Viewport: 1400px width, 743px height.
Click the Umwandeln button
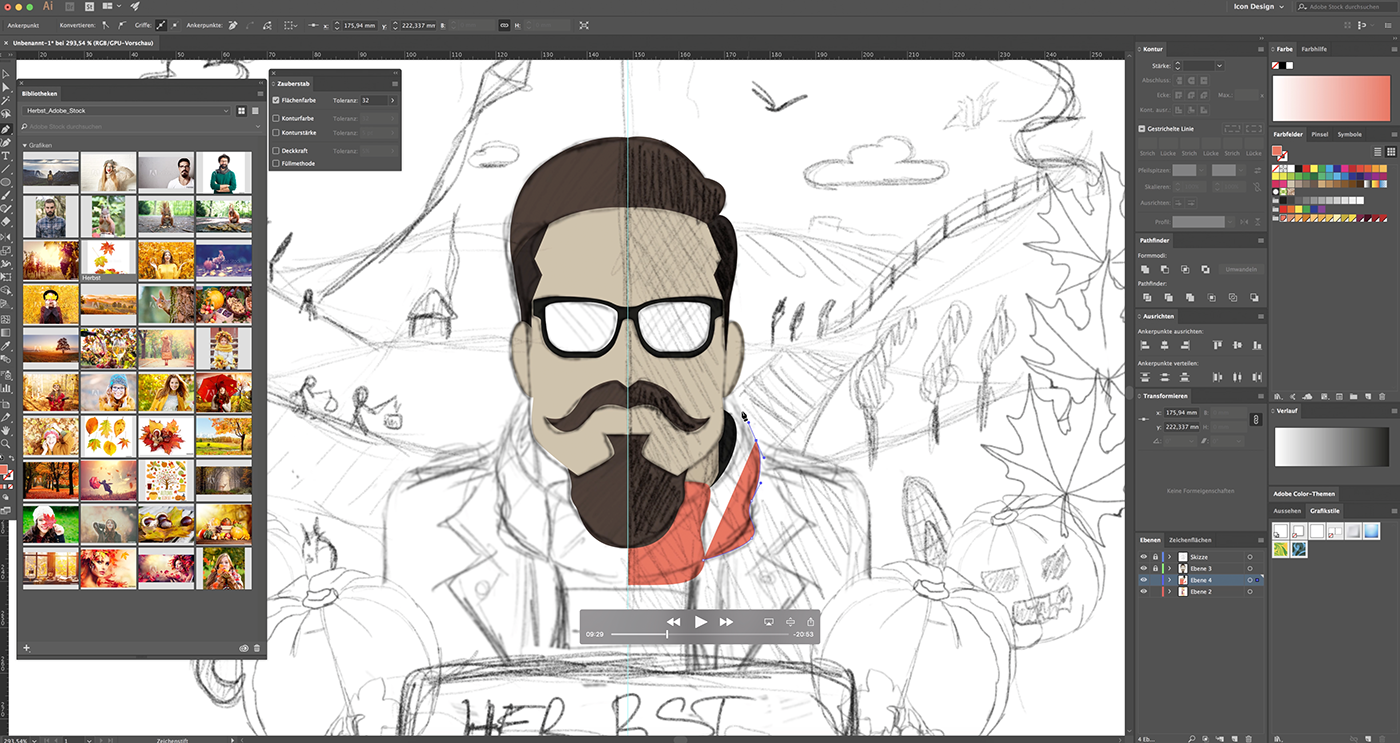click(x=1241, y=269)
